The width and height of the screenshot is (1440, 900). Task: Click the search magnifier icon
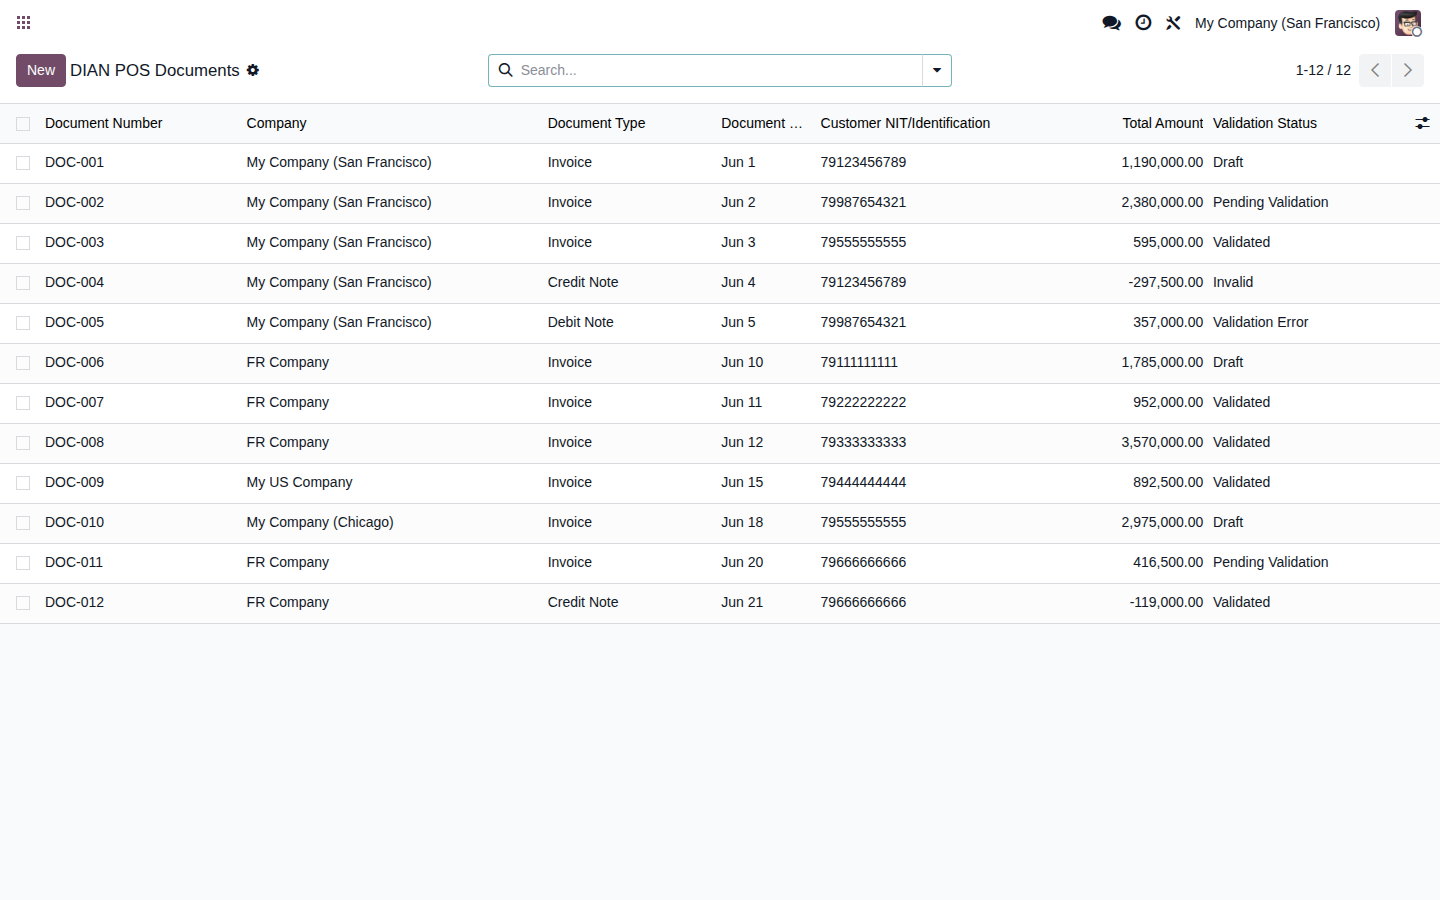point(506,70)
